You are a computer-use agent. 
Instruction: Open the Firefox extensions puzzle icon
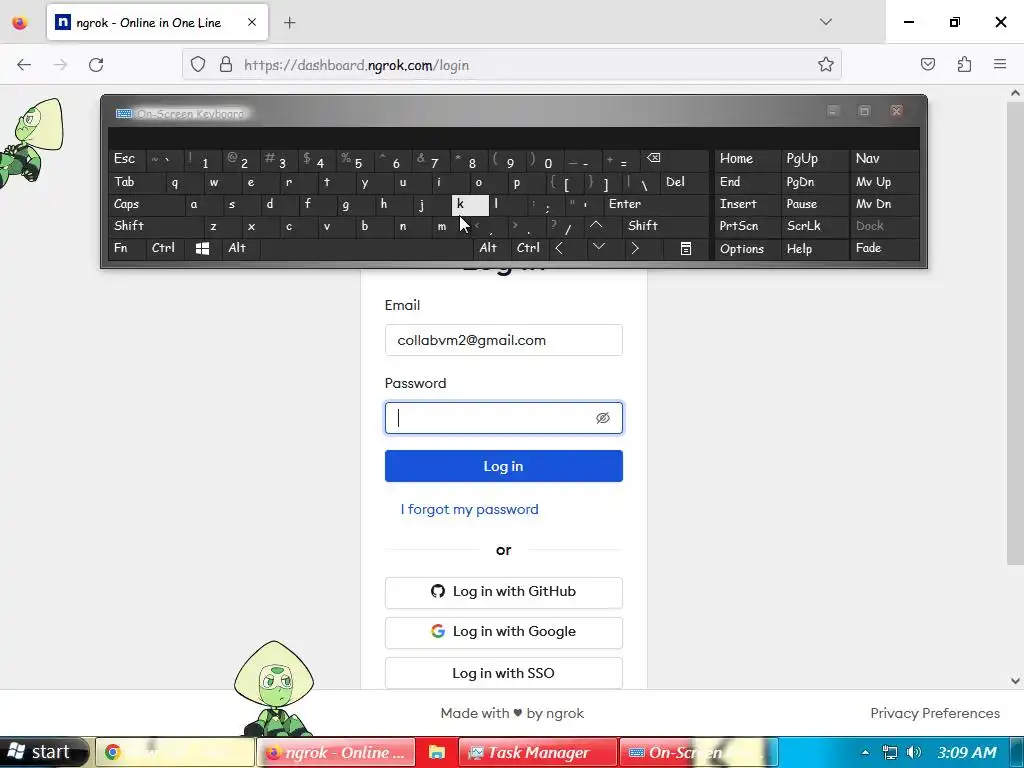point(964,65)
